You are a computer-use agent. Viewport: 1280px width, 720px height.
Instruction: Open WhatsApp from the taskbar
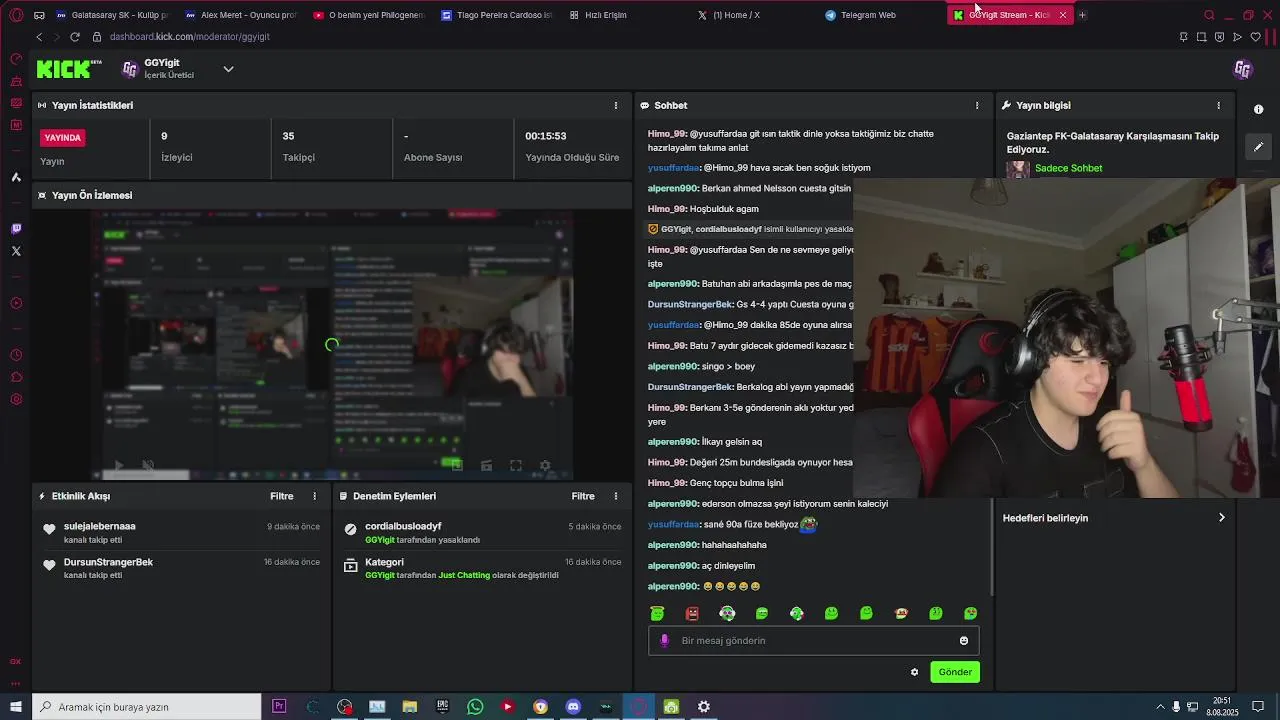475,707
